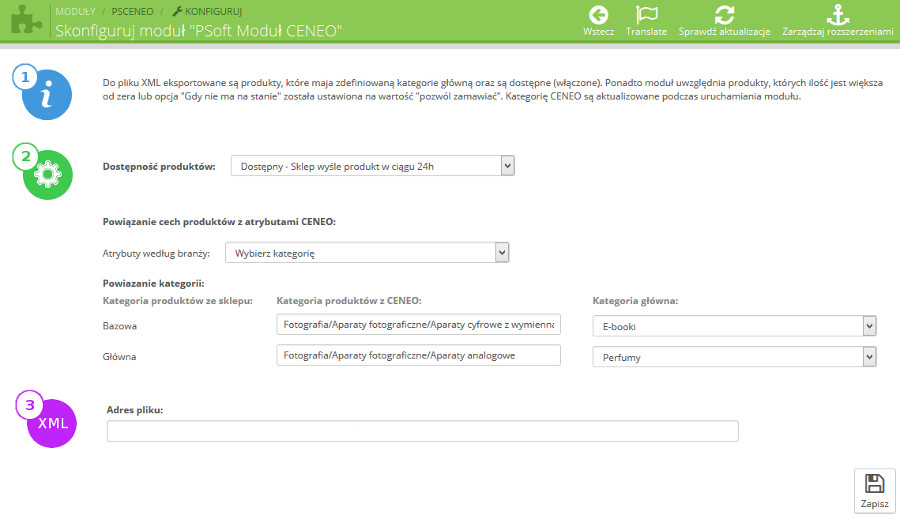Click the Główna shop category label
900x526 pixels.
119,357
